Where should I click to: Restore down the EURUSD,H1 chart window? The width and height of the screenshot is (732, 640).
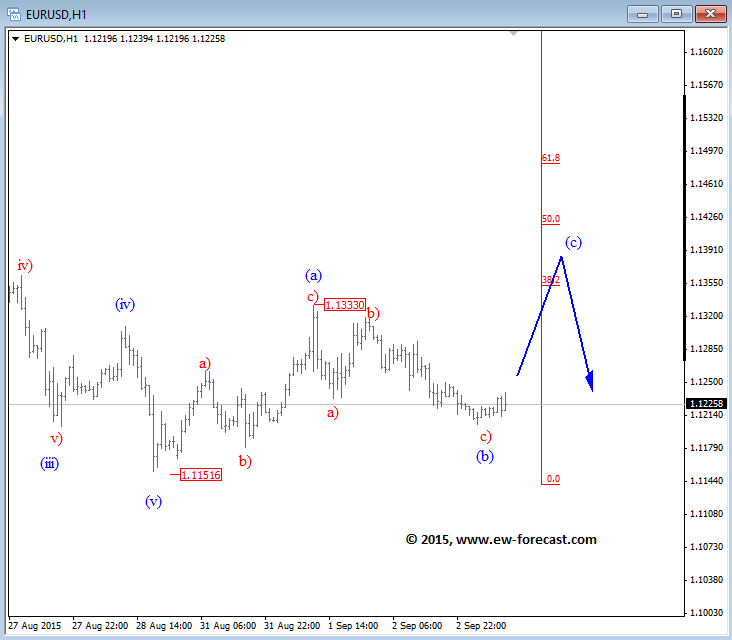[675, 13]
